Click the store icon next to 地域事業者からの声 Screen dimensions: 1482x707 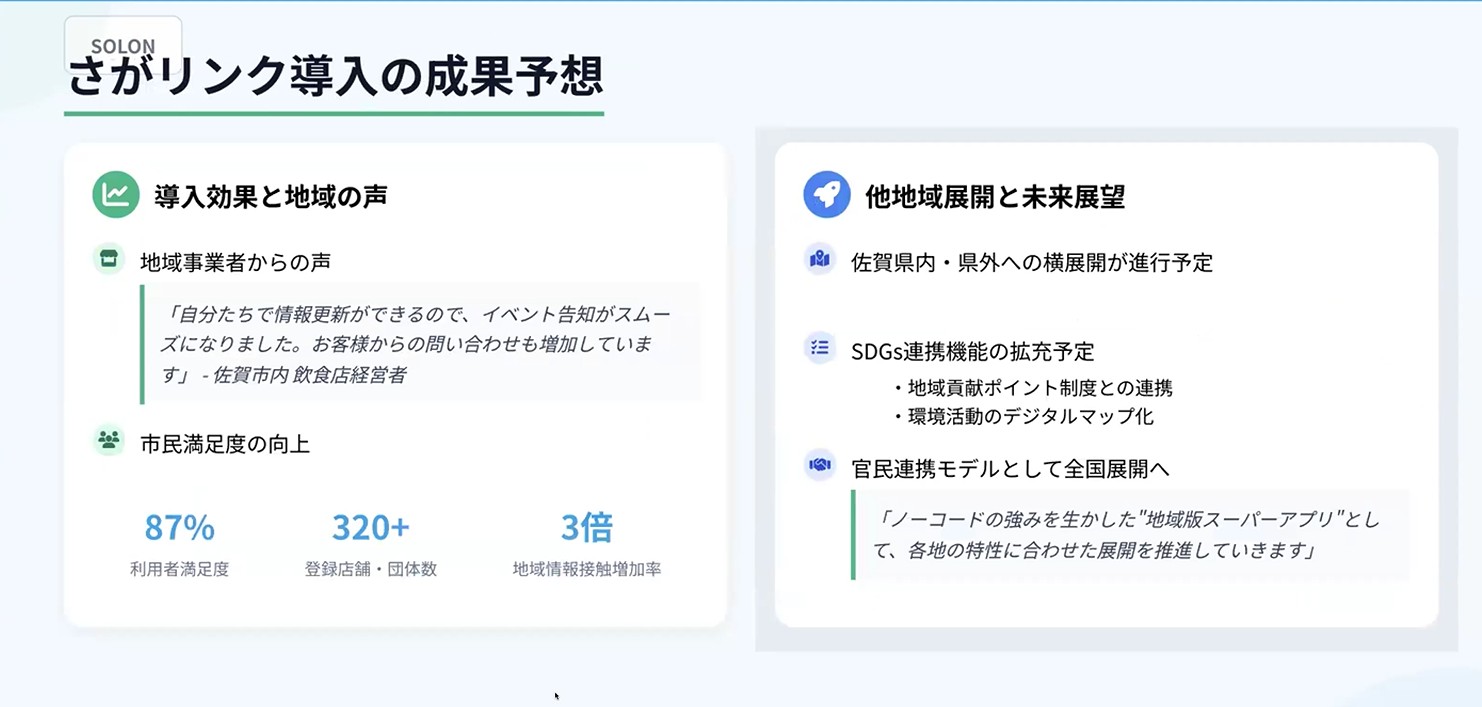109,259
